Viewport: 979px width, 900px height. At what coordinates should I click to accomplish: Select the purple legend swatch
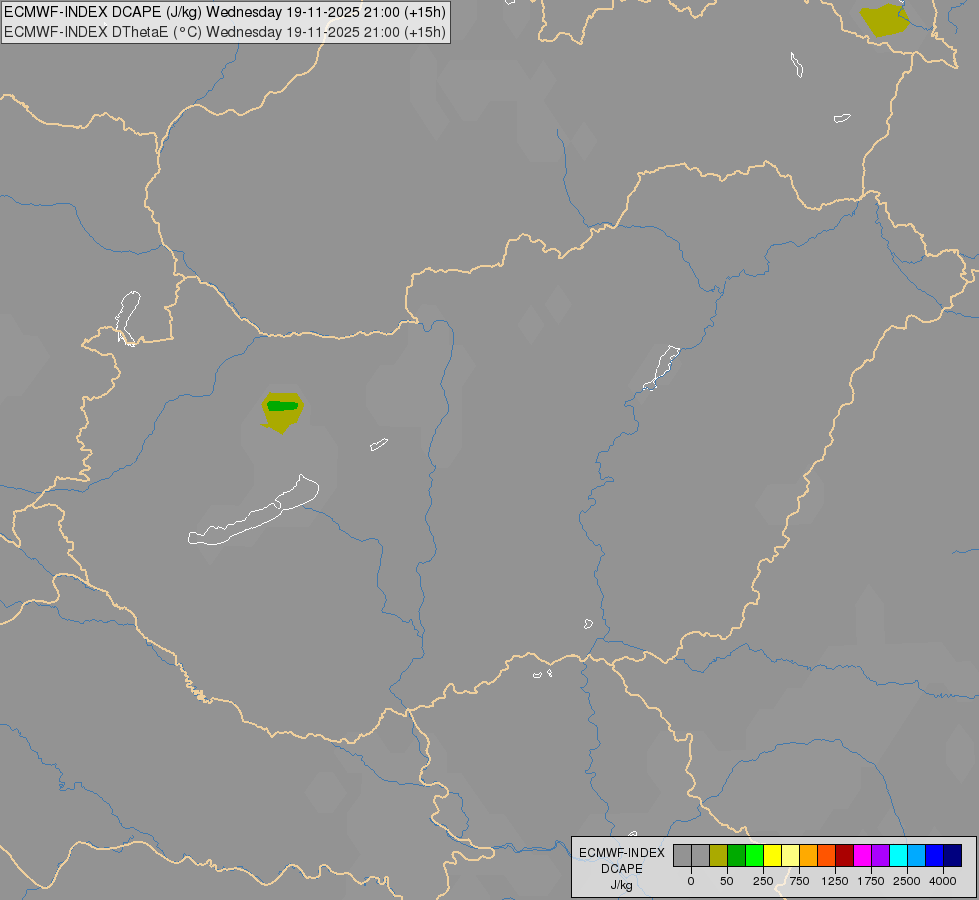point(881,856)
